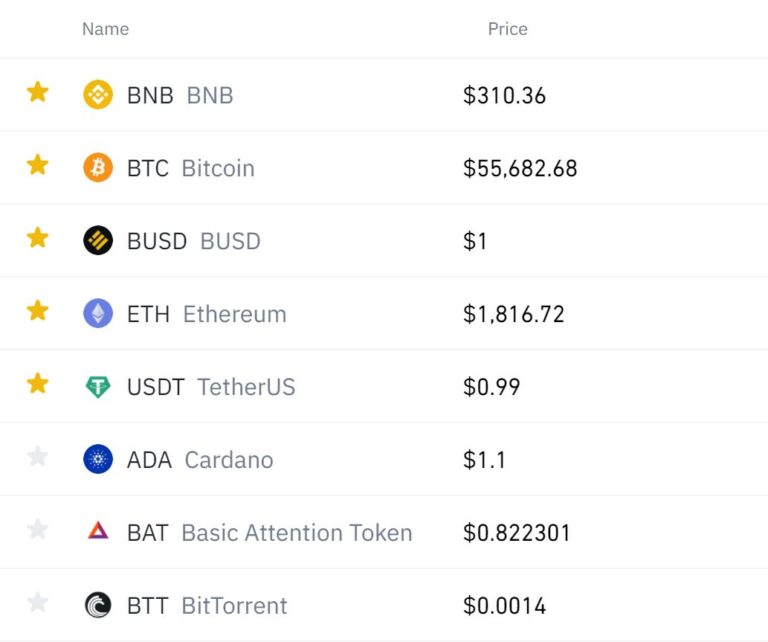The height and width of the screenshot is (642, 768).
Task: Favorite BAT using its gray star
Action: tap(38, 529)
